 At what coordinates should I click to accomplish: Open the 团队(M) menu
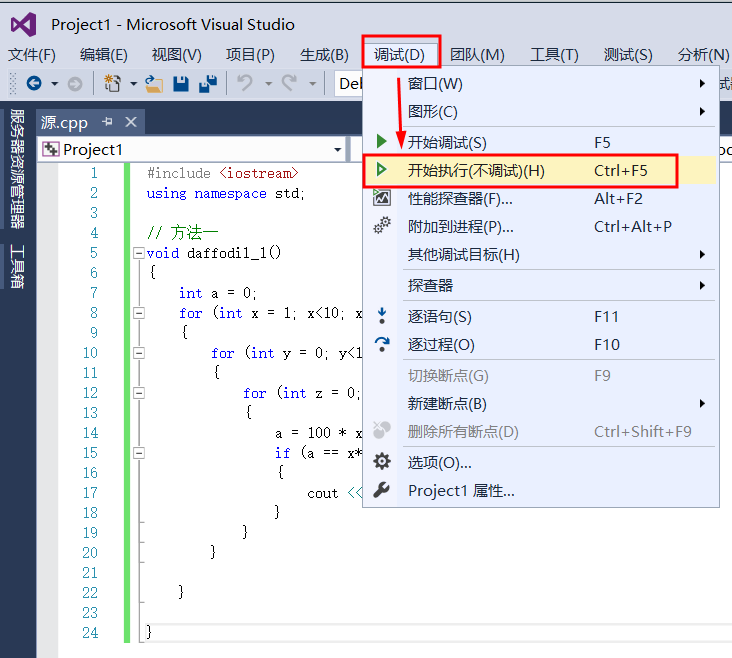pos(477,55)
